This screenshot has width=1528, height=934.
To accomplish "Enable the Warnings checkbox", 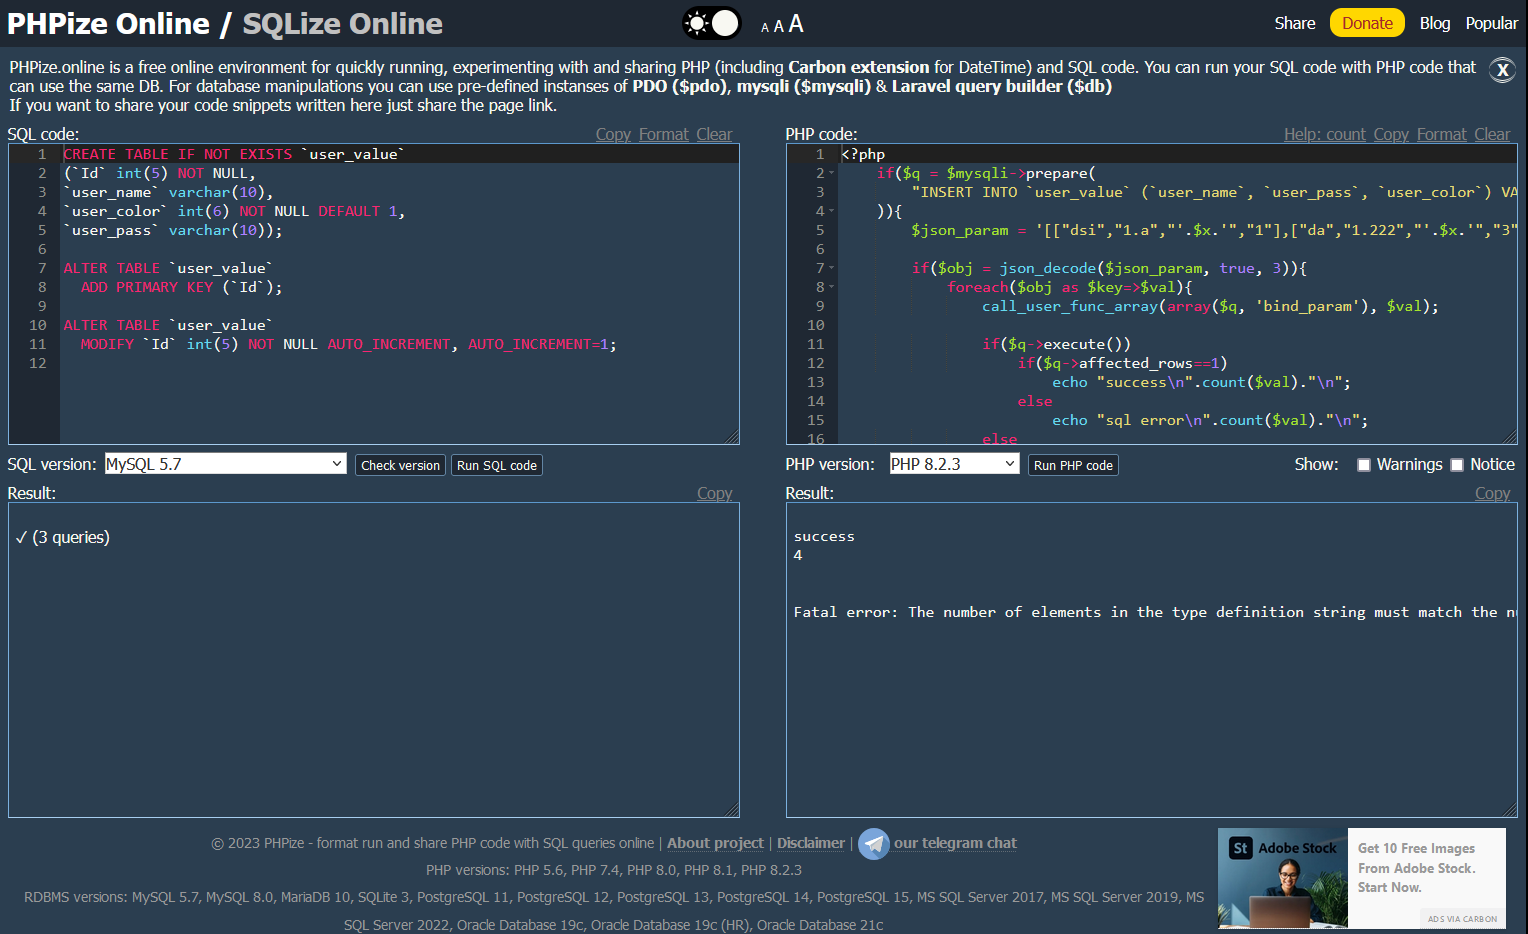I will (1363, 465).
